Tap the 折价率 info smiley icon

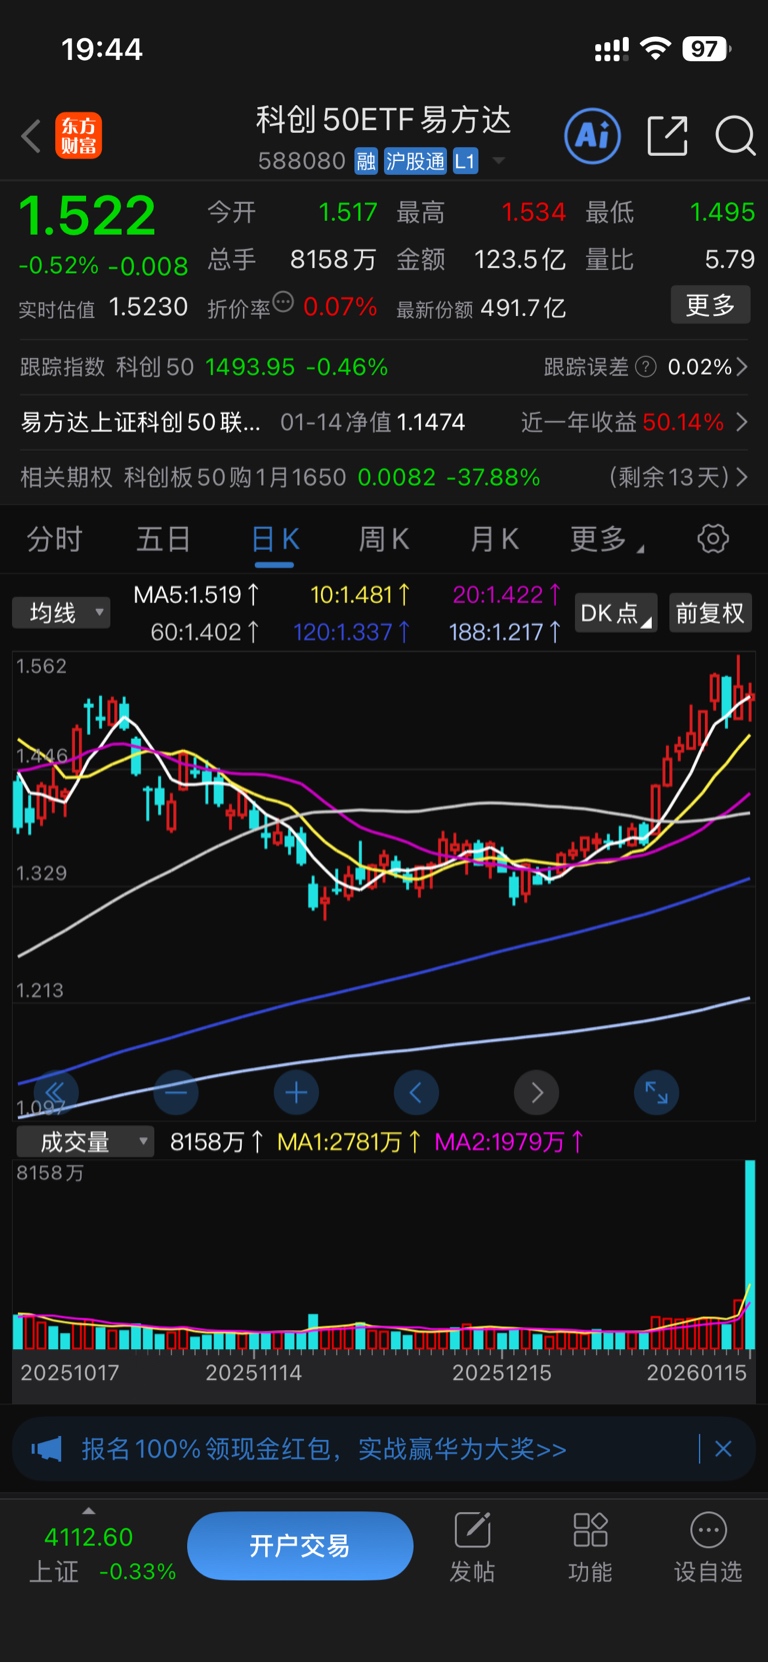coord(283,301)
